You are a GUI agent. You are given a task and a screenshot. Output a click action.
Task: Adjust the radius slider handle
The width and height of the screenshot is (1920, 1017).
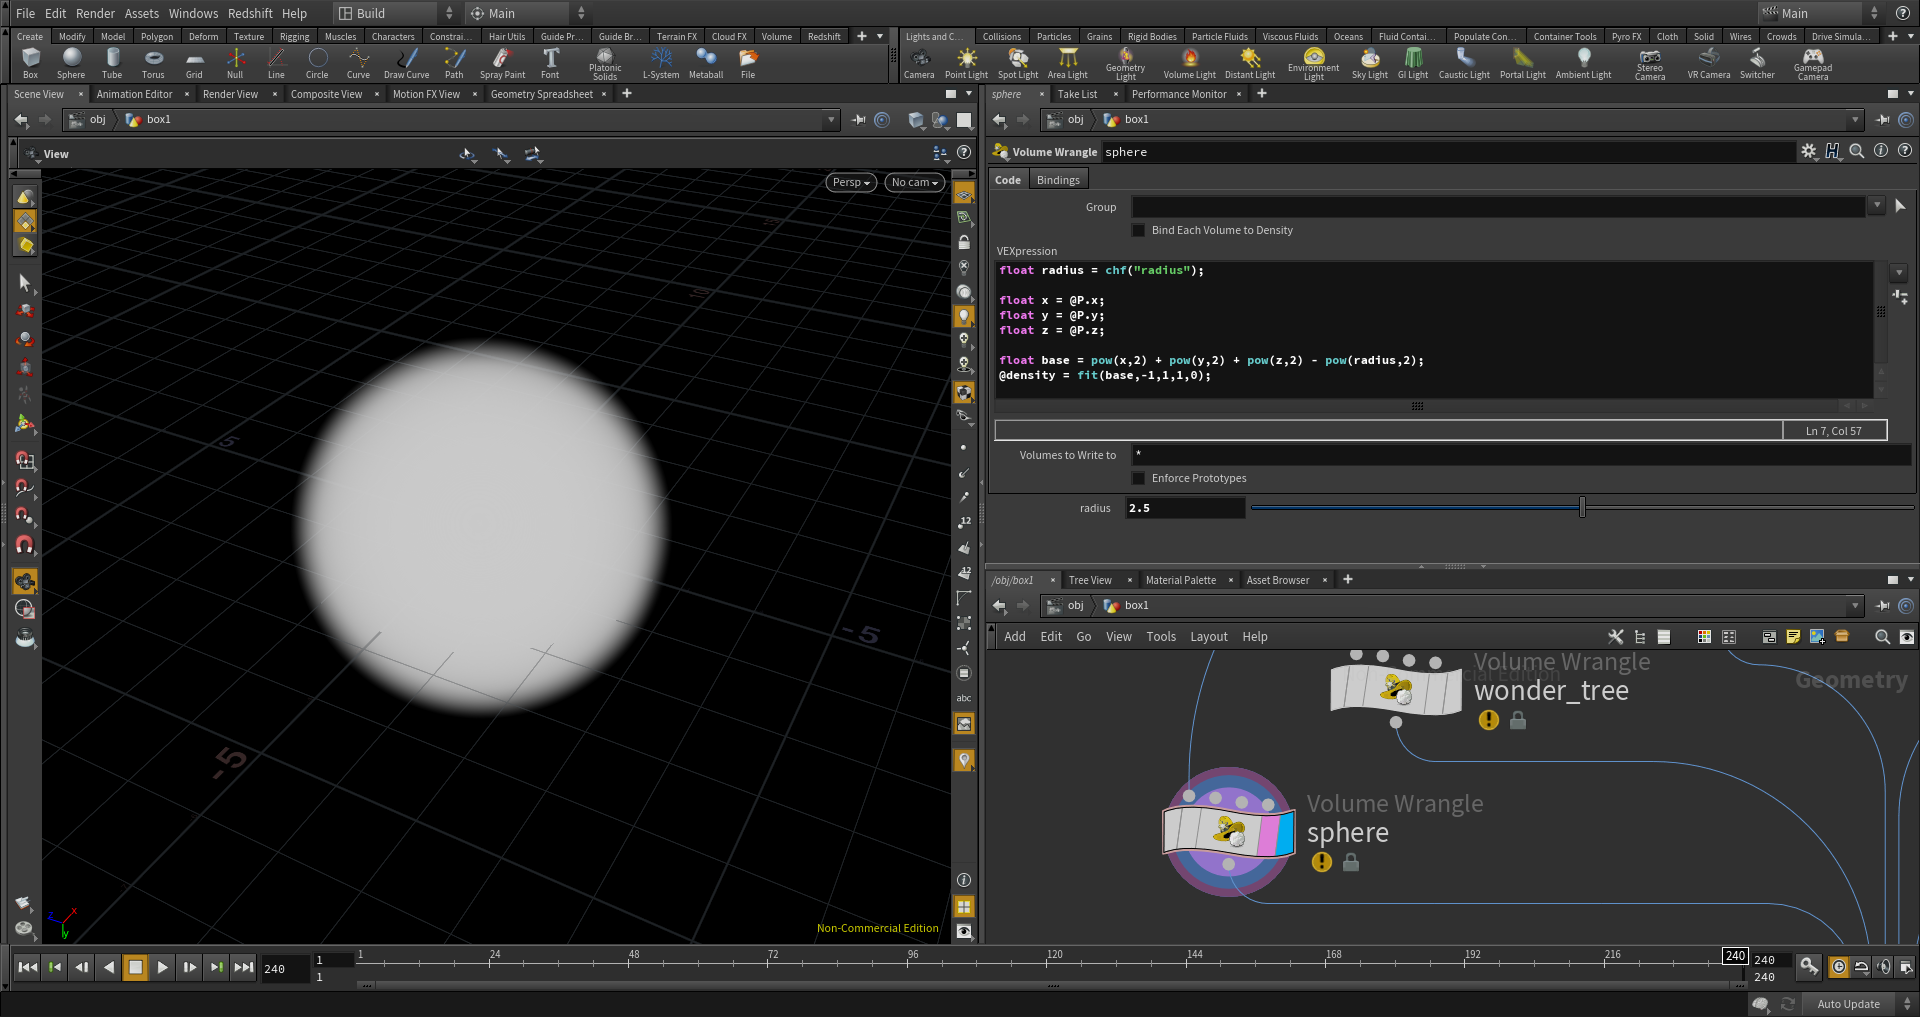pyautogui.click(x=1582, y=507)
